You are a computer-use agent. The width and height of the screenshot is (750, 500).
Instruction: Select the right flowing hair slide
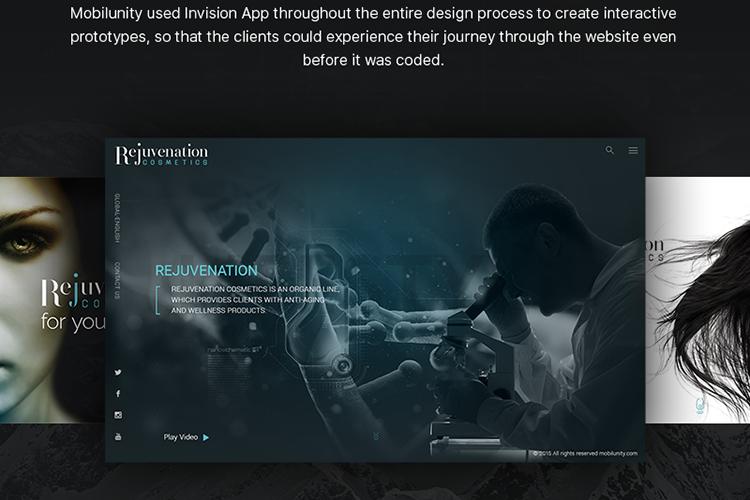click(698, 300)
